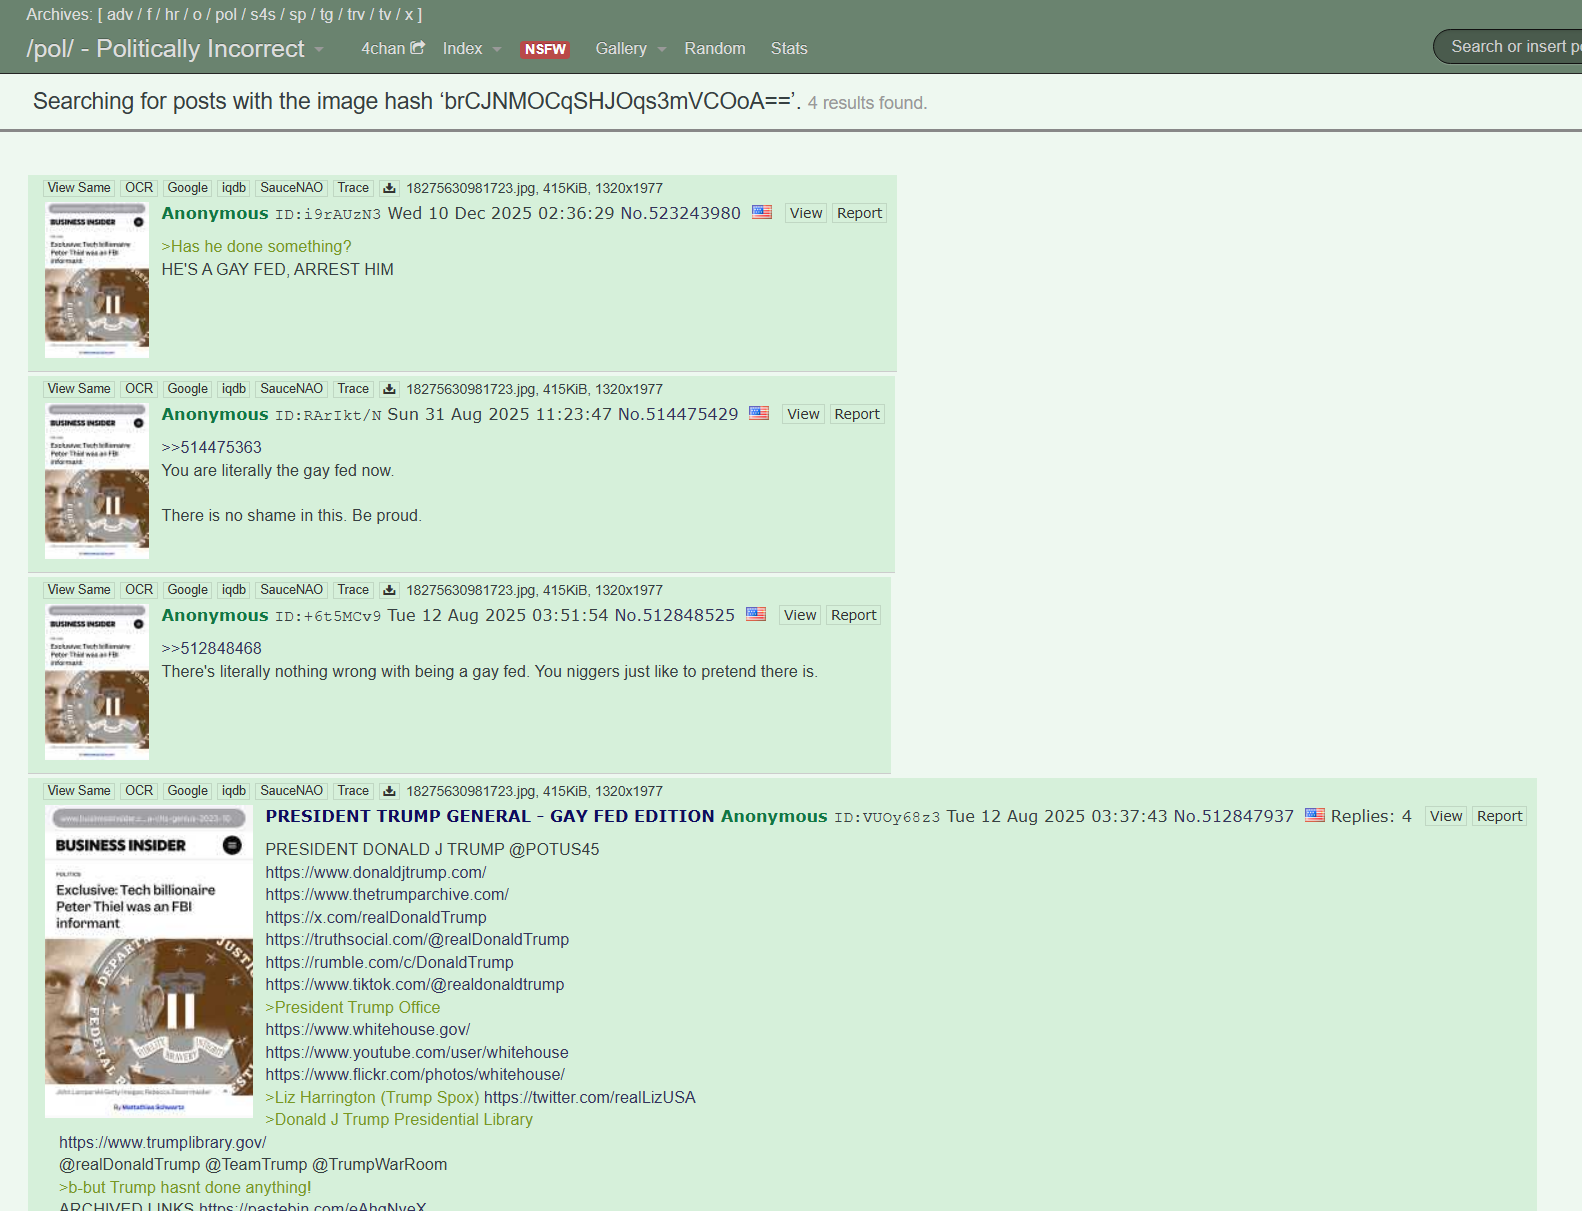The image size is (1582, 1211).
Task: Run OCR on post No.523243980 image
Action: click(139, 188)
